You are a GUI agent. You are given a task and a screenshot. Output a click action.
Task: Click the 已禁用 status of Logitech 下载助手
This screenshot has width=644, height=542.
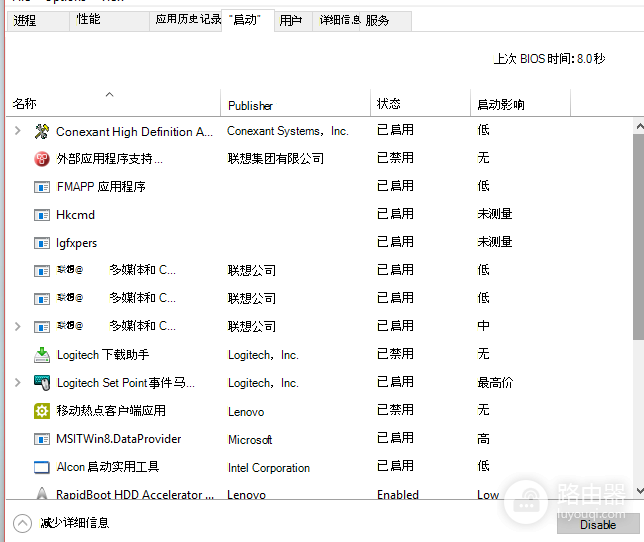click(395, 354)
